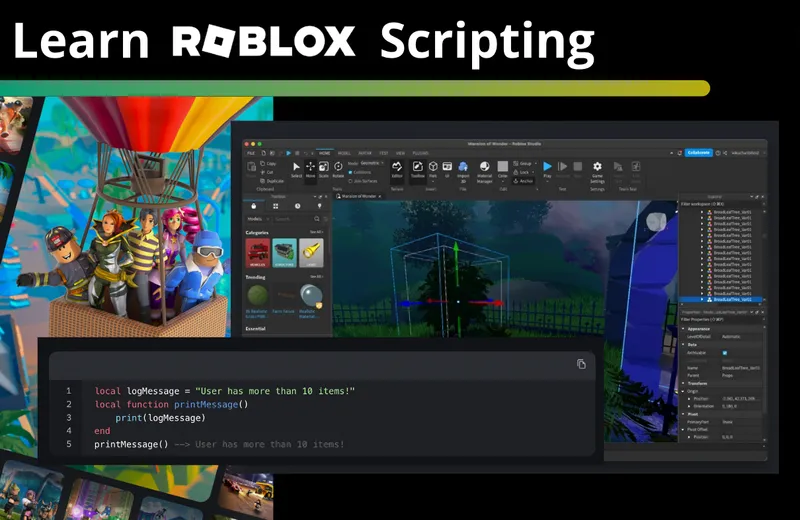This screenshot has width=800, height=520.
Task: Click the Filter workspace field in Explorer
Action: (720, 204)
